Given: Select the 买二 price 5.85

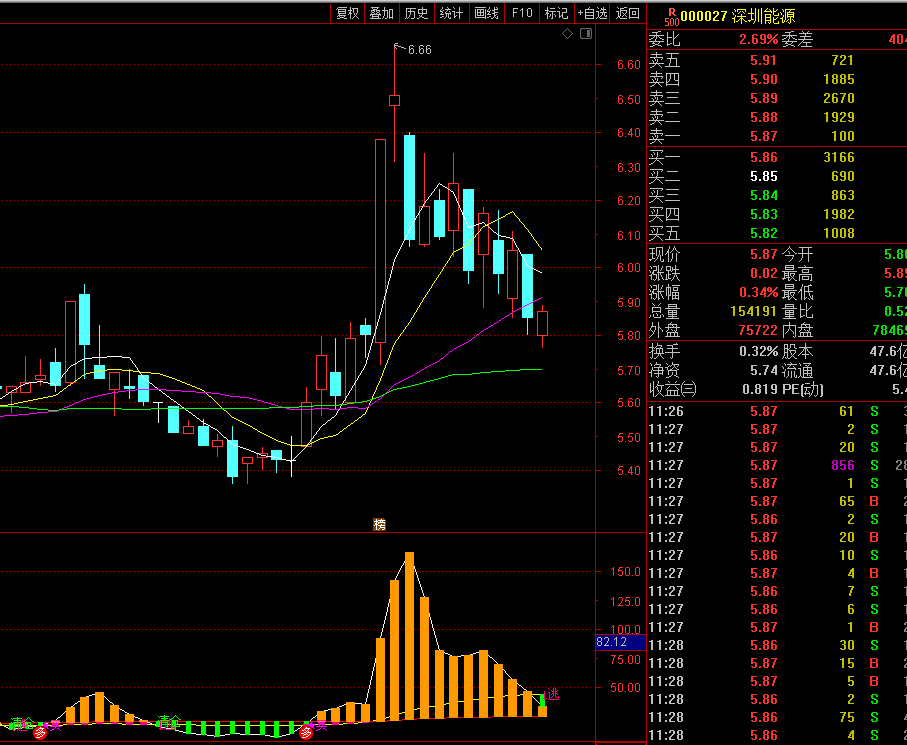Looking at the screenshot, I should click(764, 176).
